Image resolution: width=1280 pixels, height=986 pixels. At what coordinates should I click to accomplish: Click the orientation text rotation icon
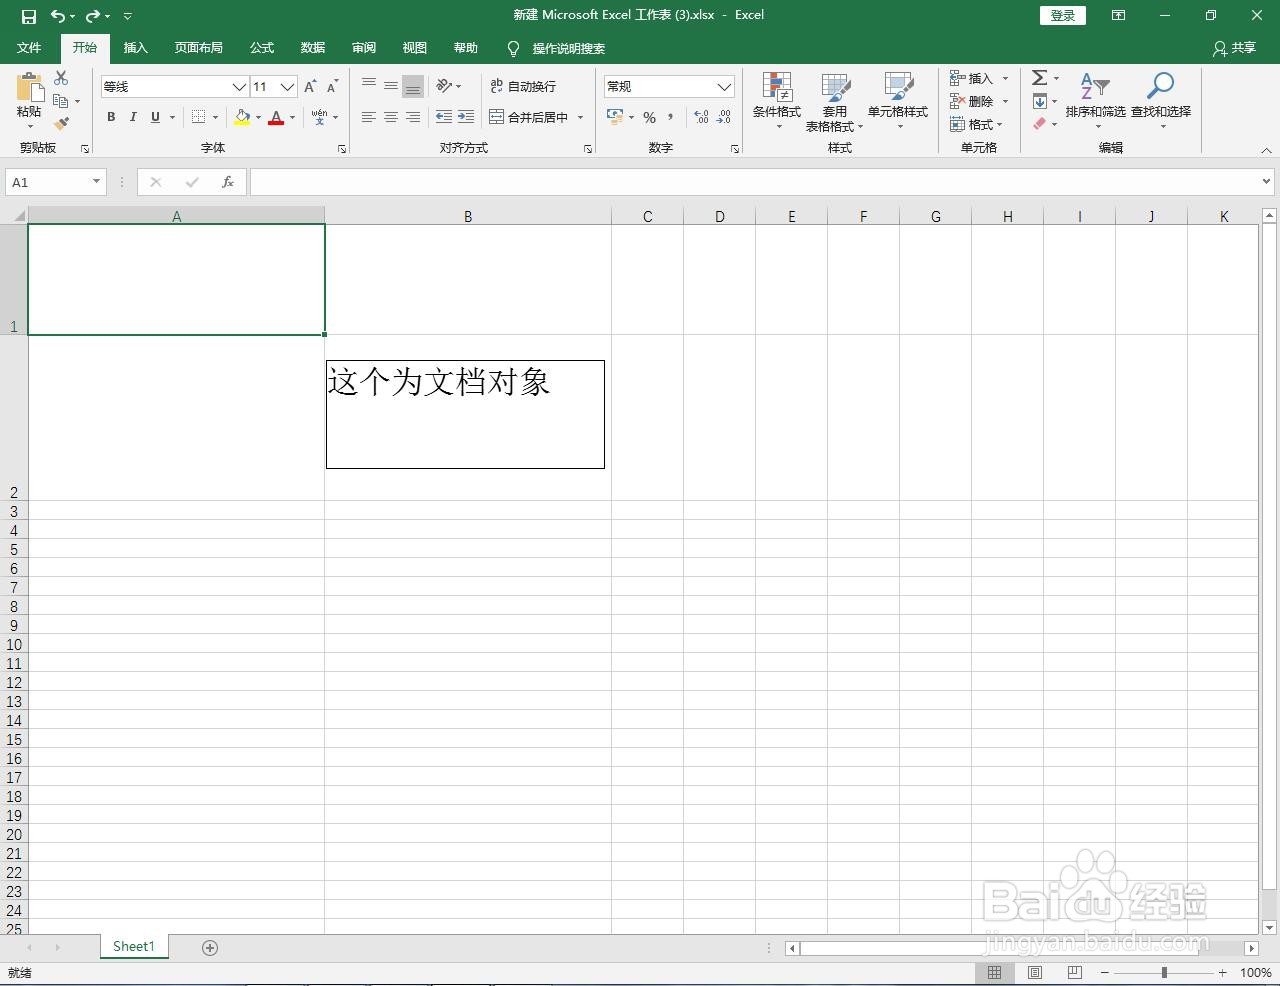[x=444, y=86]
